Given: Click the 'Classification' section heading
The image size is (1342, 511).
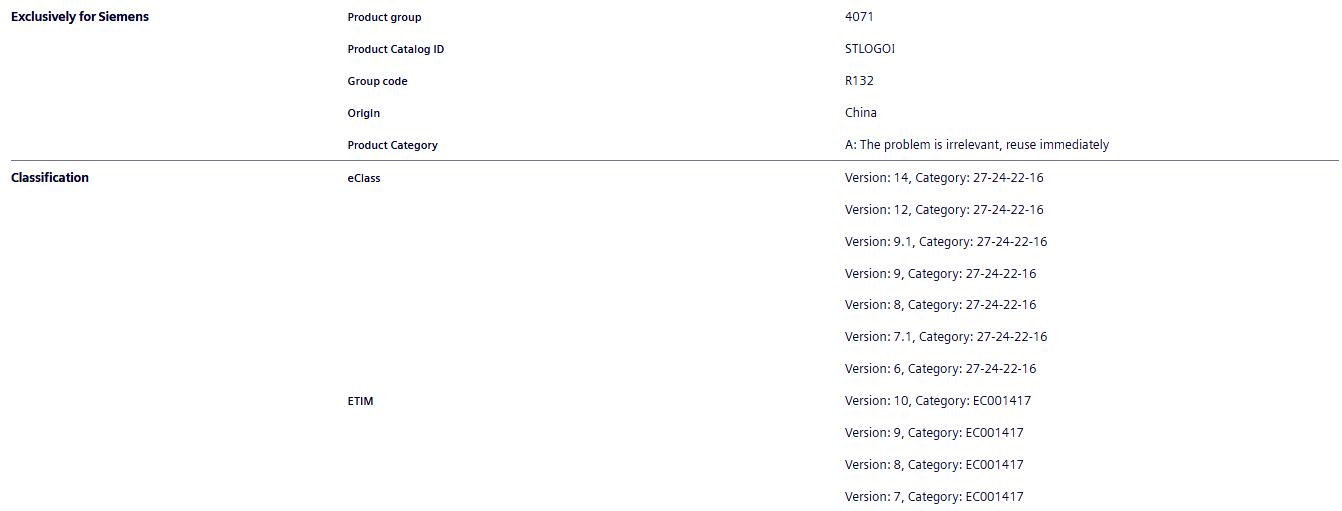Looking at the screenshot, I should point(50,178).
